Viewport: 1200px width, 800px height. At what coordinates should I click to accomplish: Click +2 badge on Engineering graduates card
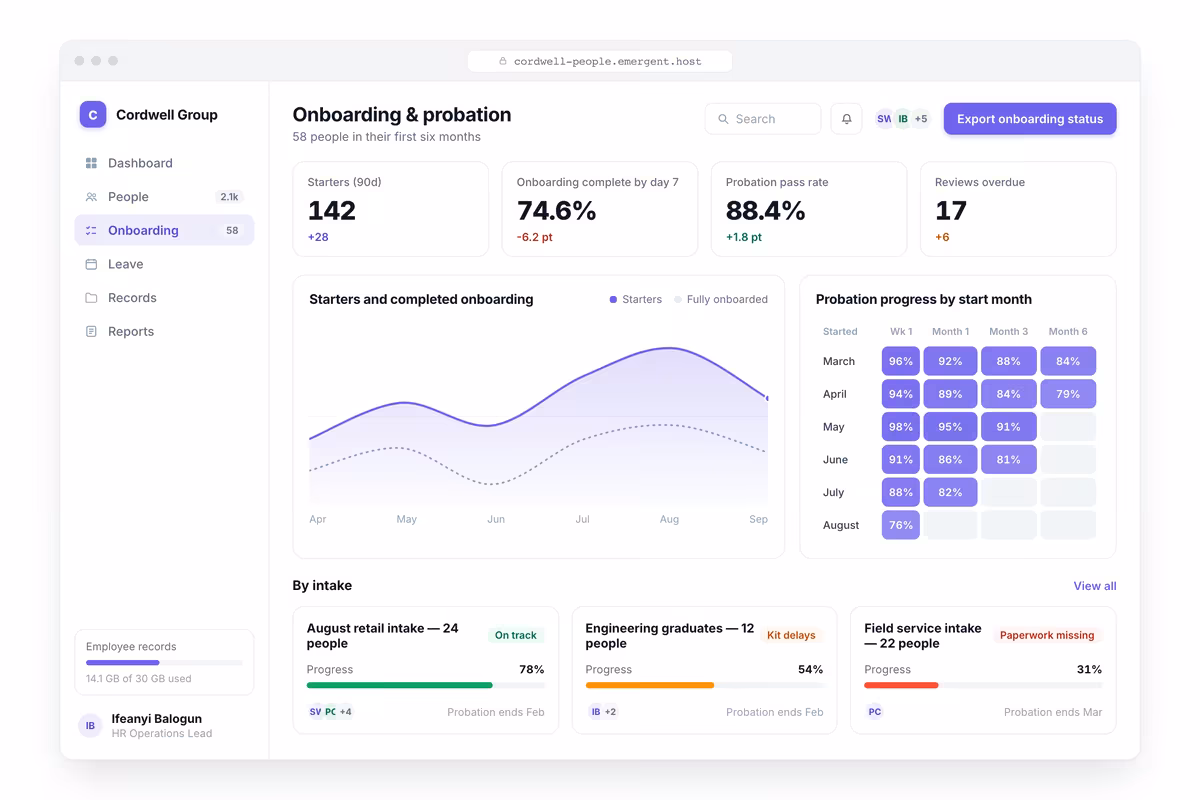tap(610, 712)
